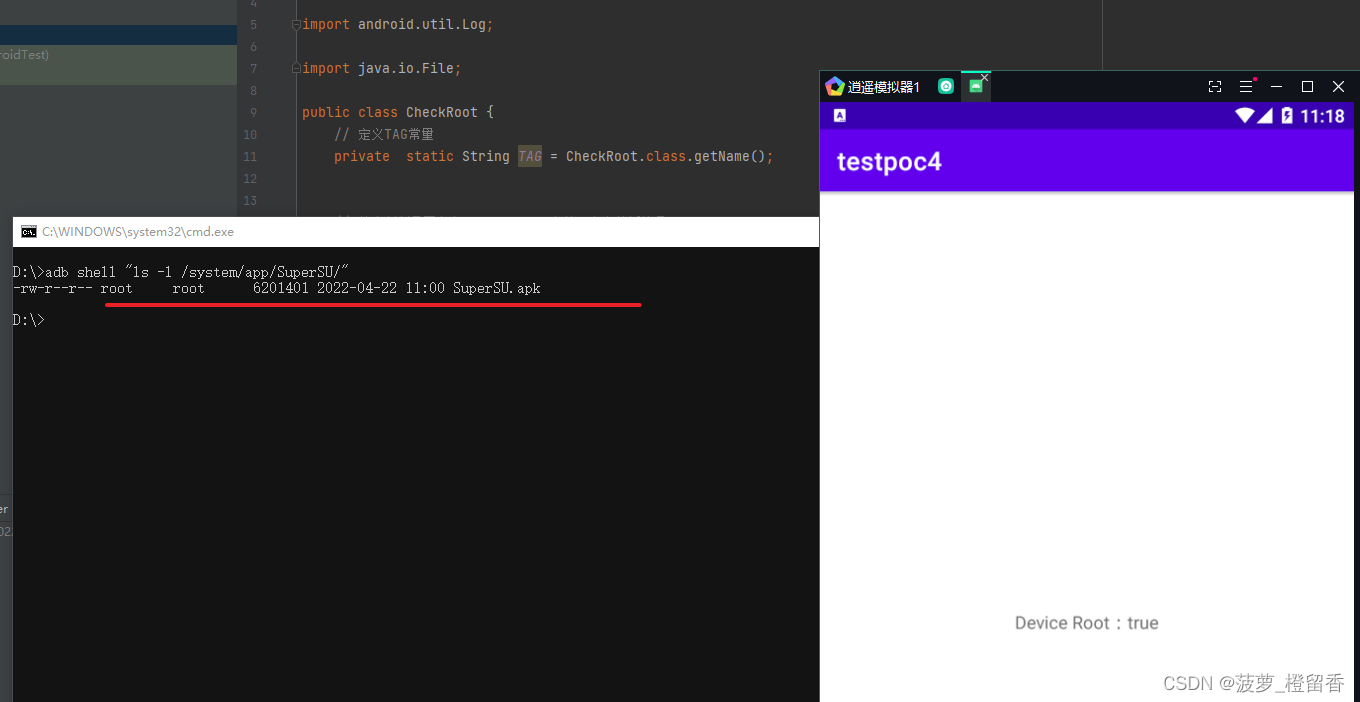Tap the testpoc4 app bar title
This screenshot has width=1360, height=702.
click(889, 162)
